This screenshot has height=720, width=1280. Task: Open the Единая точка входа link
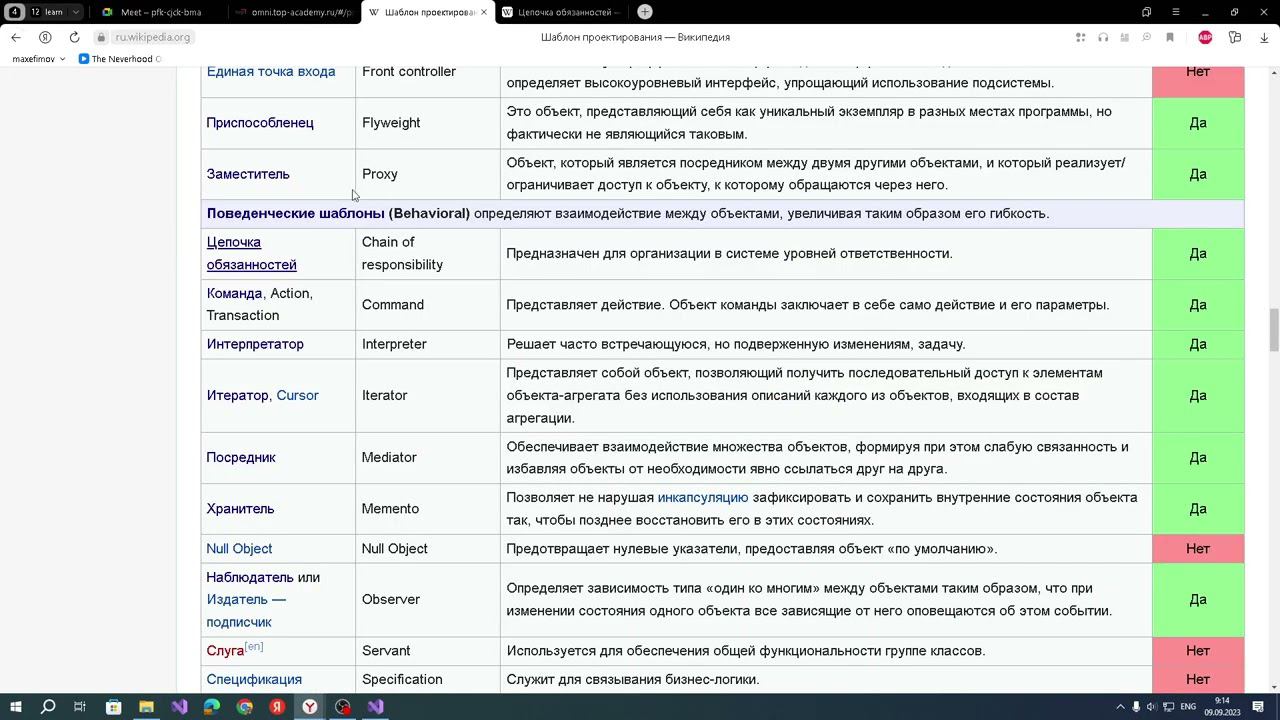(271, 71)
